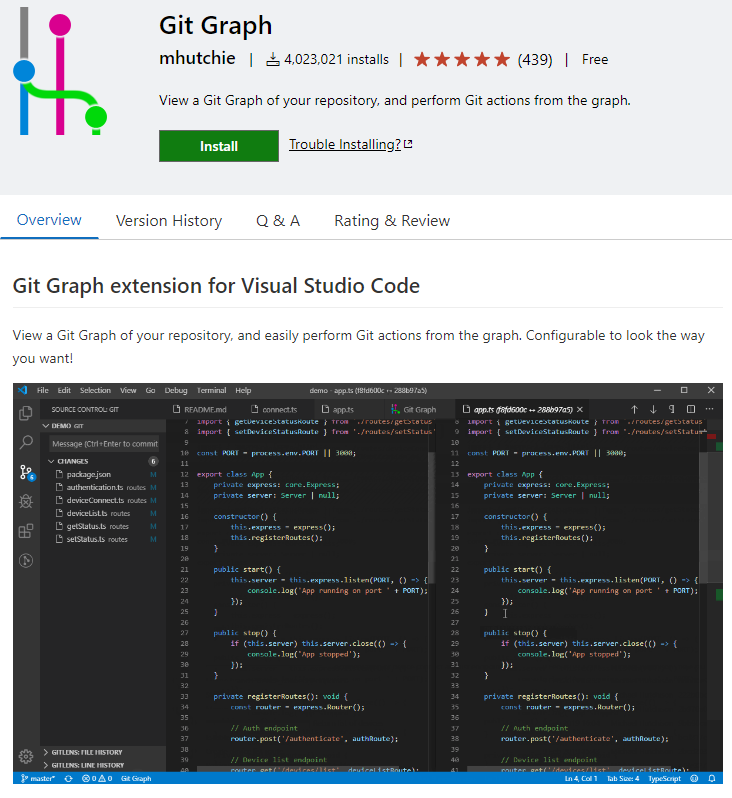This screenshot has height=798, width=732.
Task: Click the notifications bell in status bar
Action: click(712, 779)
